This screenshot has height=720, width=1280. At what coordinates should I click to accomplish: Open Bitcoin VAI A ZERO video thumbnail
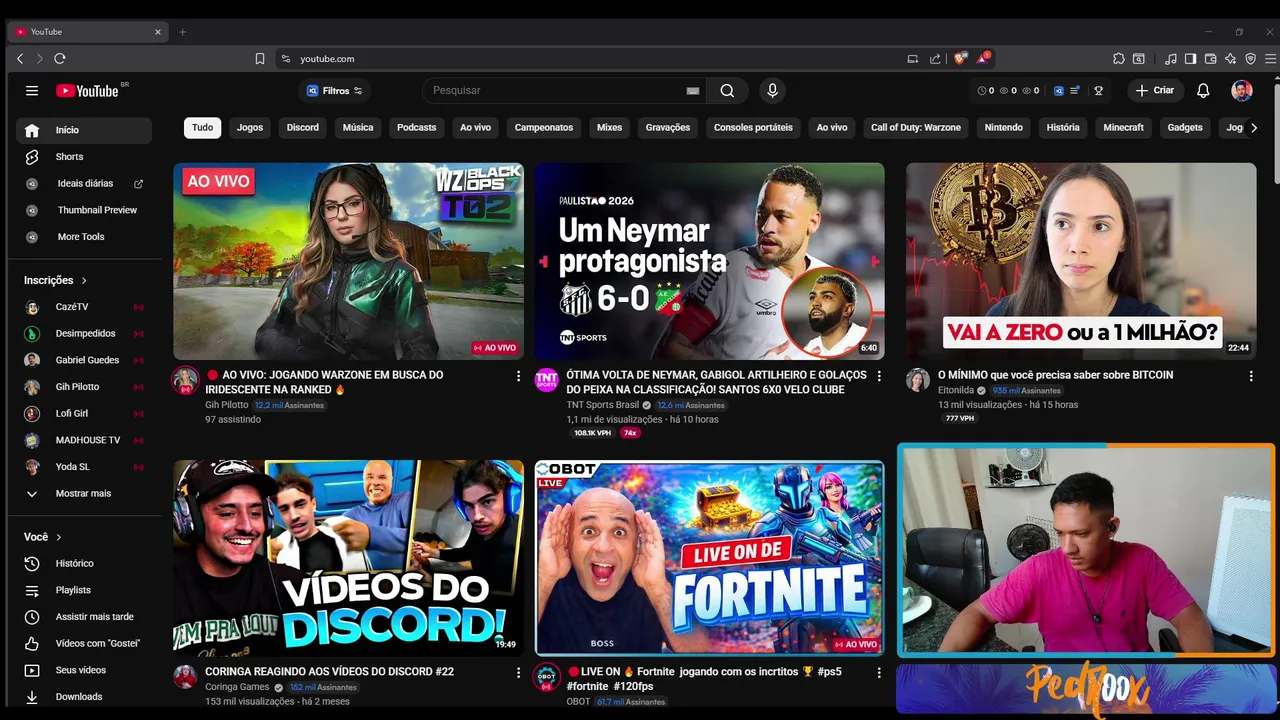coord(1081,261)
